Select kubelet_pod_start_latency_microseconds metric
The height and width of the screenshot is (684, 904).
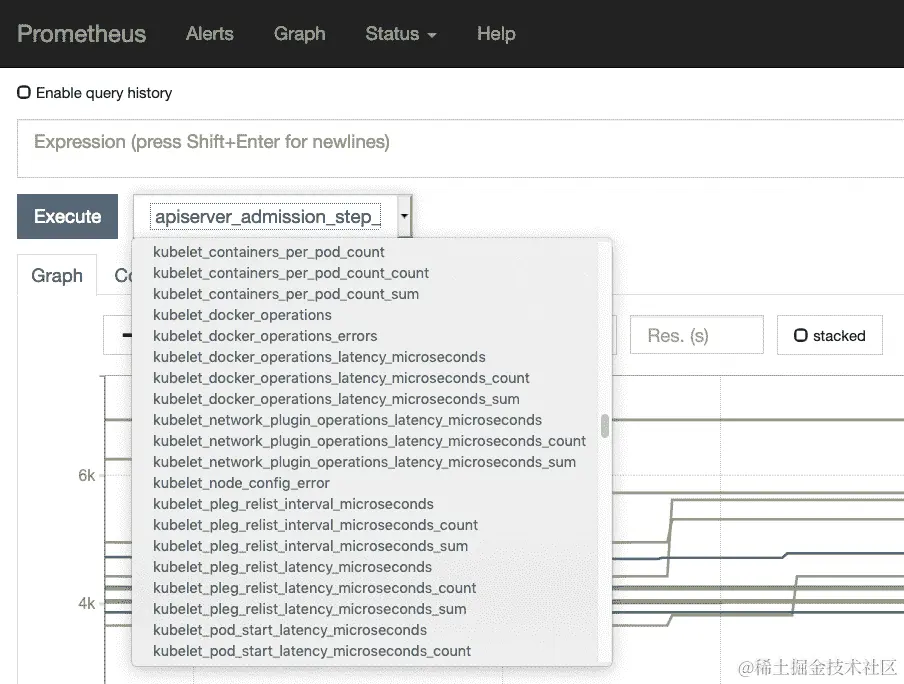click(290, 630)
